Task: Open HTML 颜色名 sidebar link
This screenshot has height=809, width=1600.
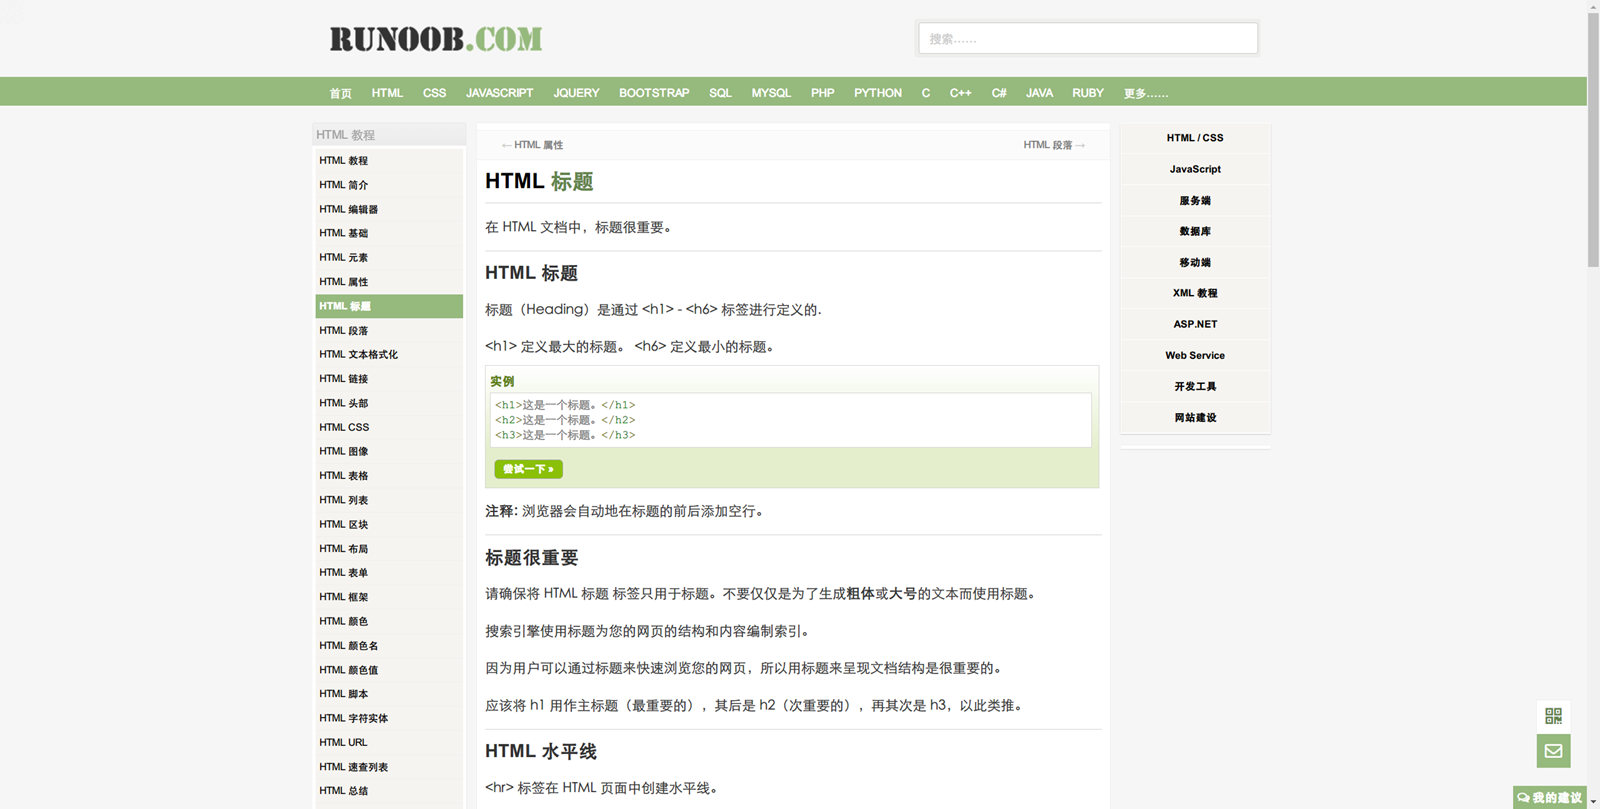Action: [x=389, y=646]
